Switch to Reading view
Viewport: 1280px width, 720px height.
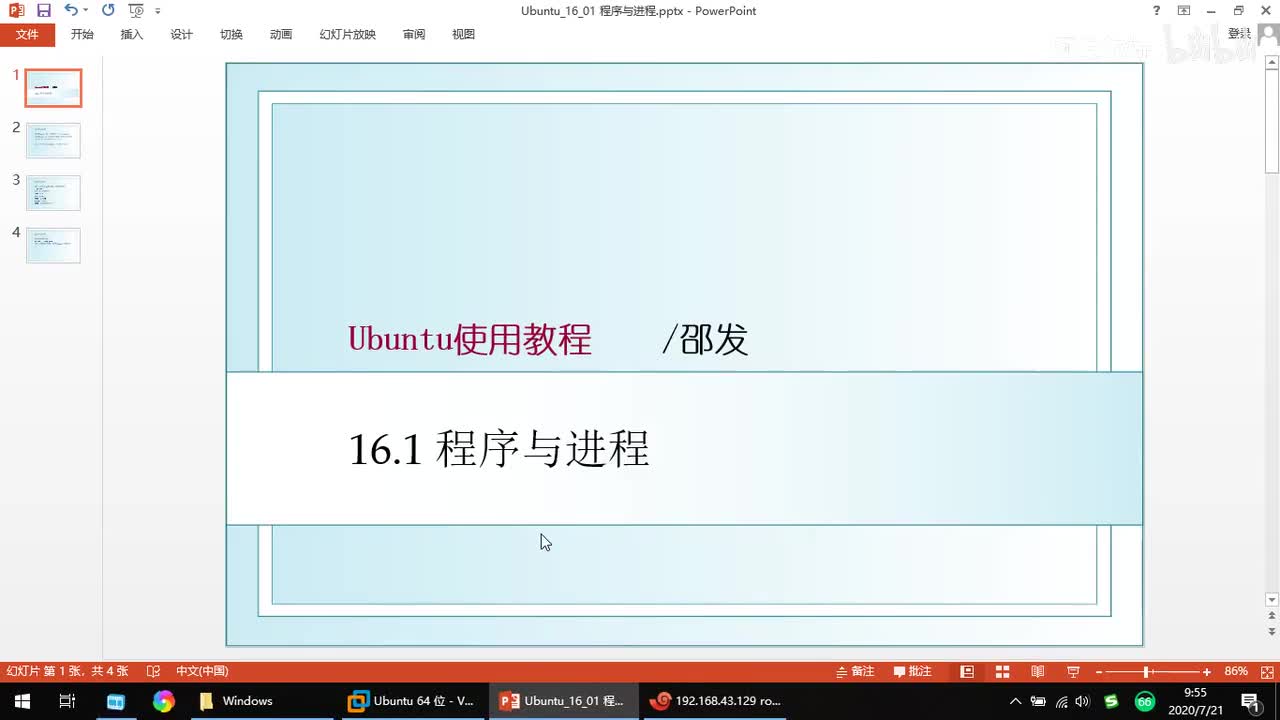pyautogui.click(x=1038, y=671)
